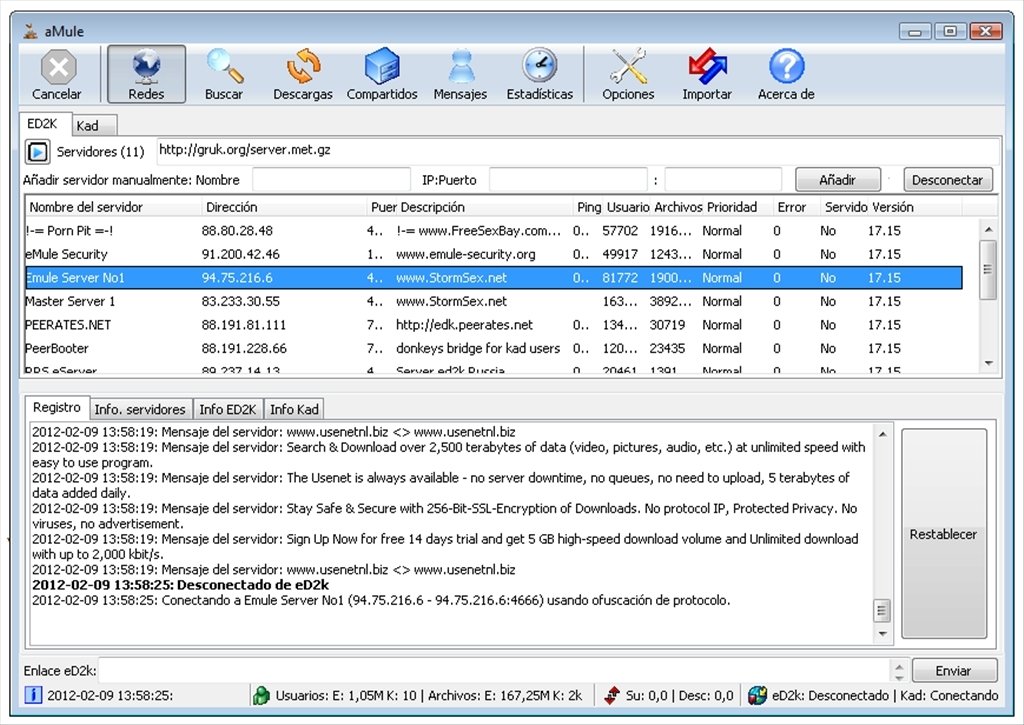This screenshot has width=1024, height=725.
Task: Click the network connection globe status icon
Action: point(757,695)
